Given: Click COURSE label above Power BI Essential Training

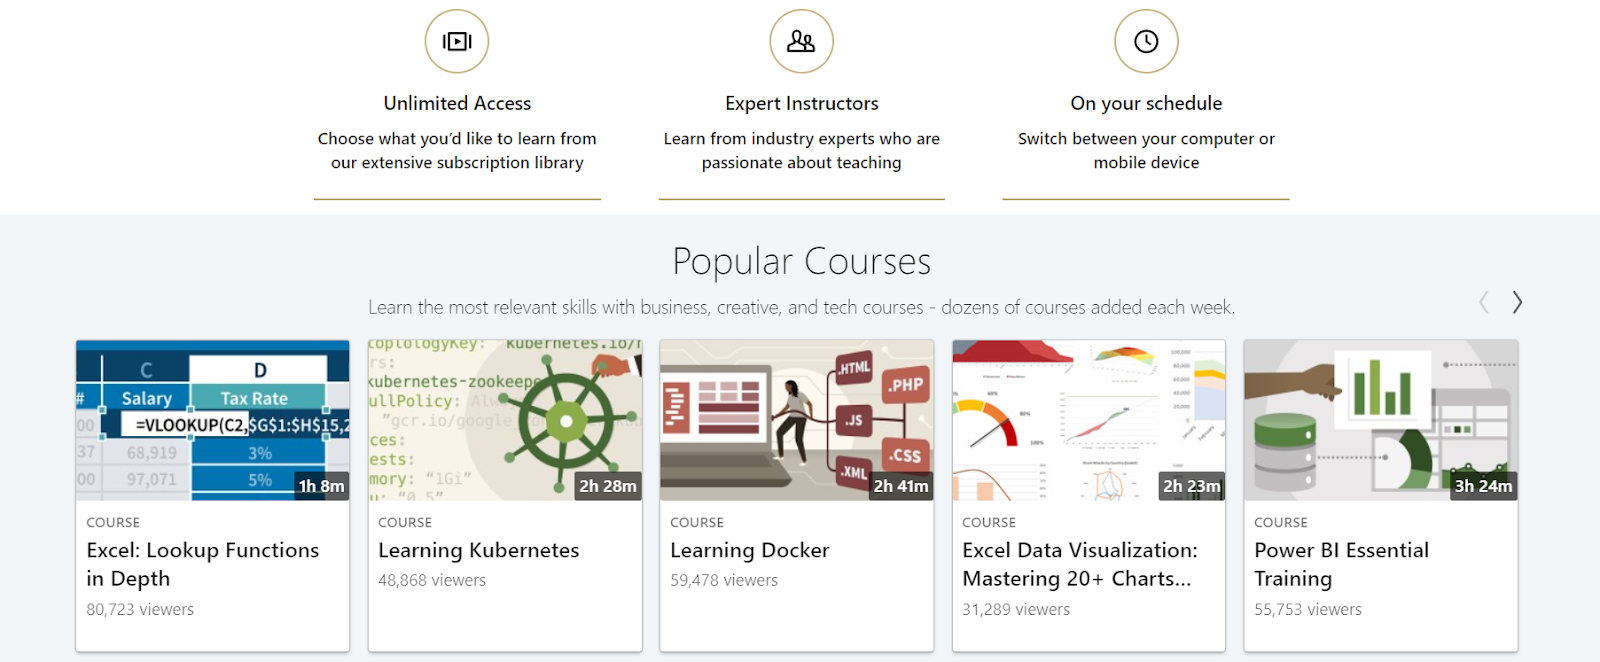Looking at the screenshot, I should click(1281, 522).
